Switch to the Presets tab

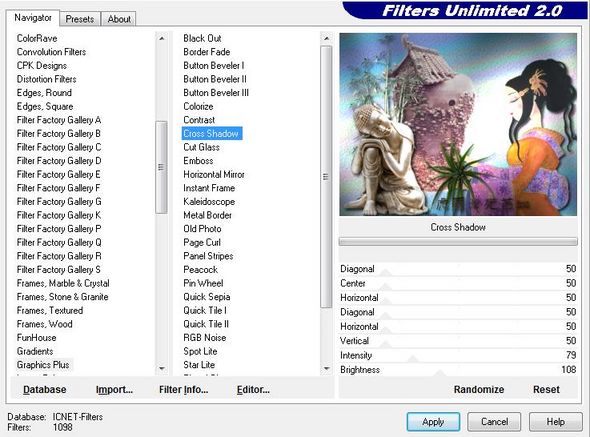click(80, 19)
